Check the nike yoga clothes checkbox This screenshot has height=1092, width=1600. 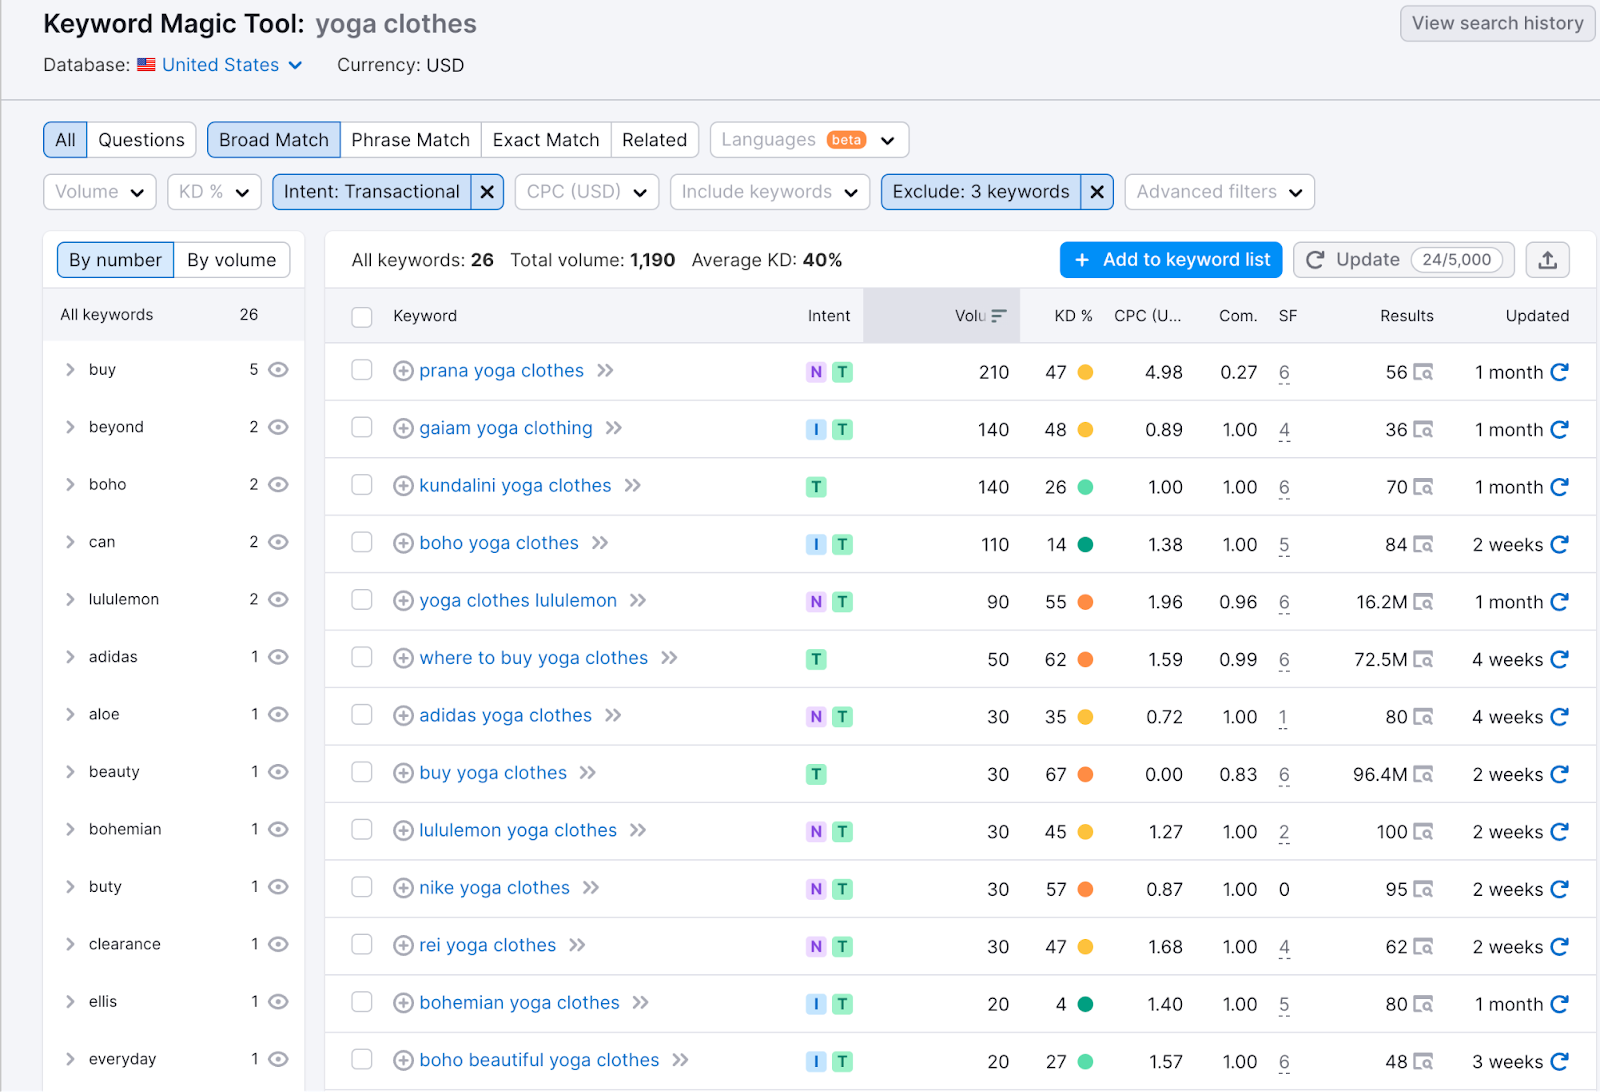point(362,888)
